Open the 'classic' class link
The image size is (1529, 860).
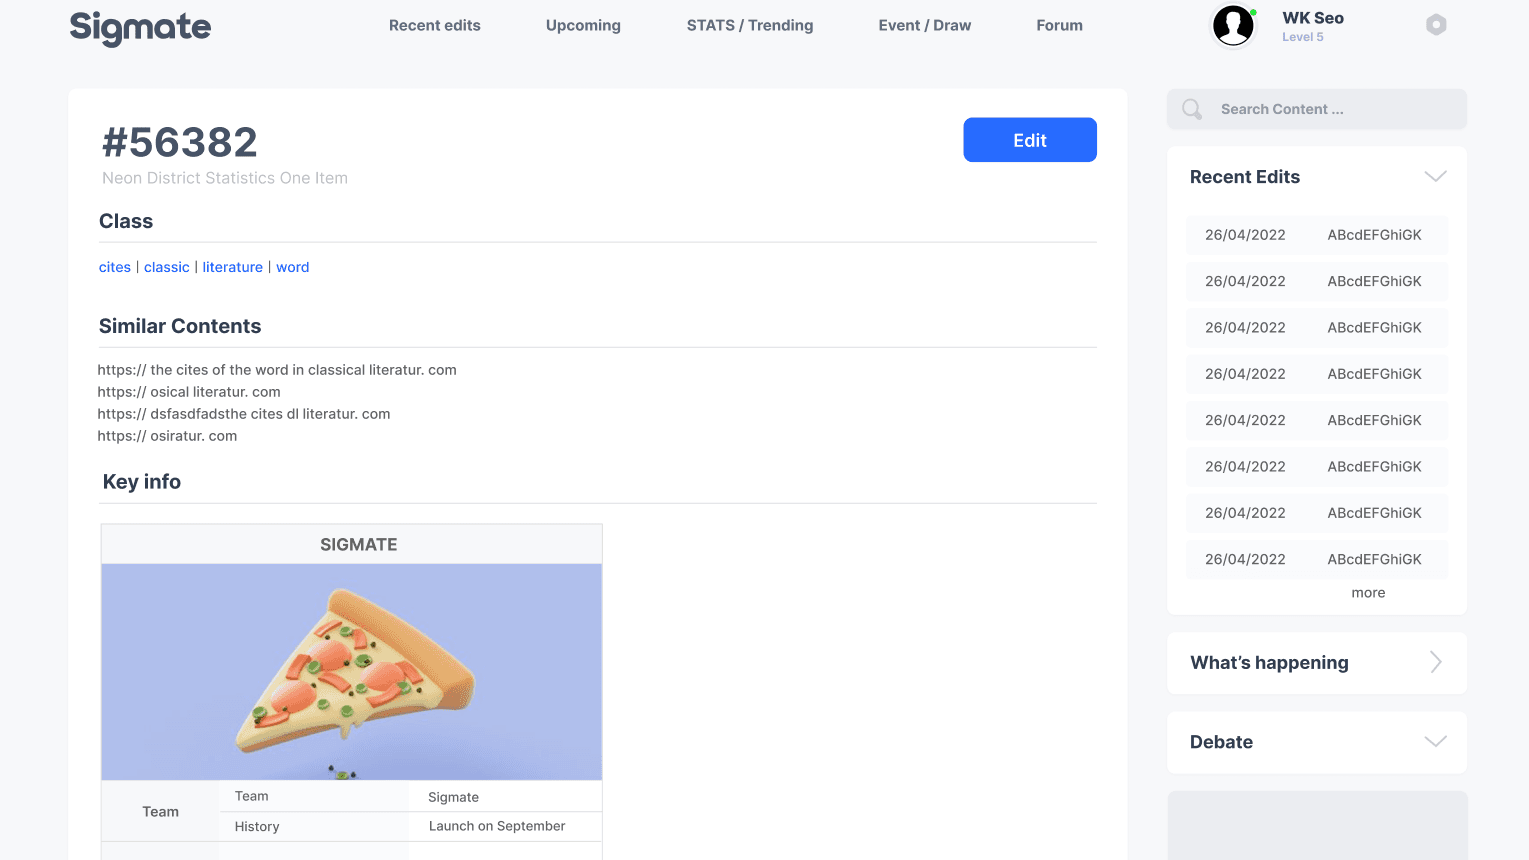(x=166, y=267)
